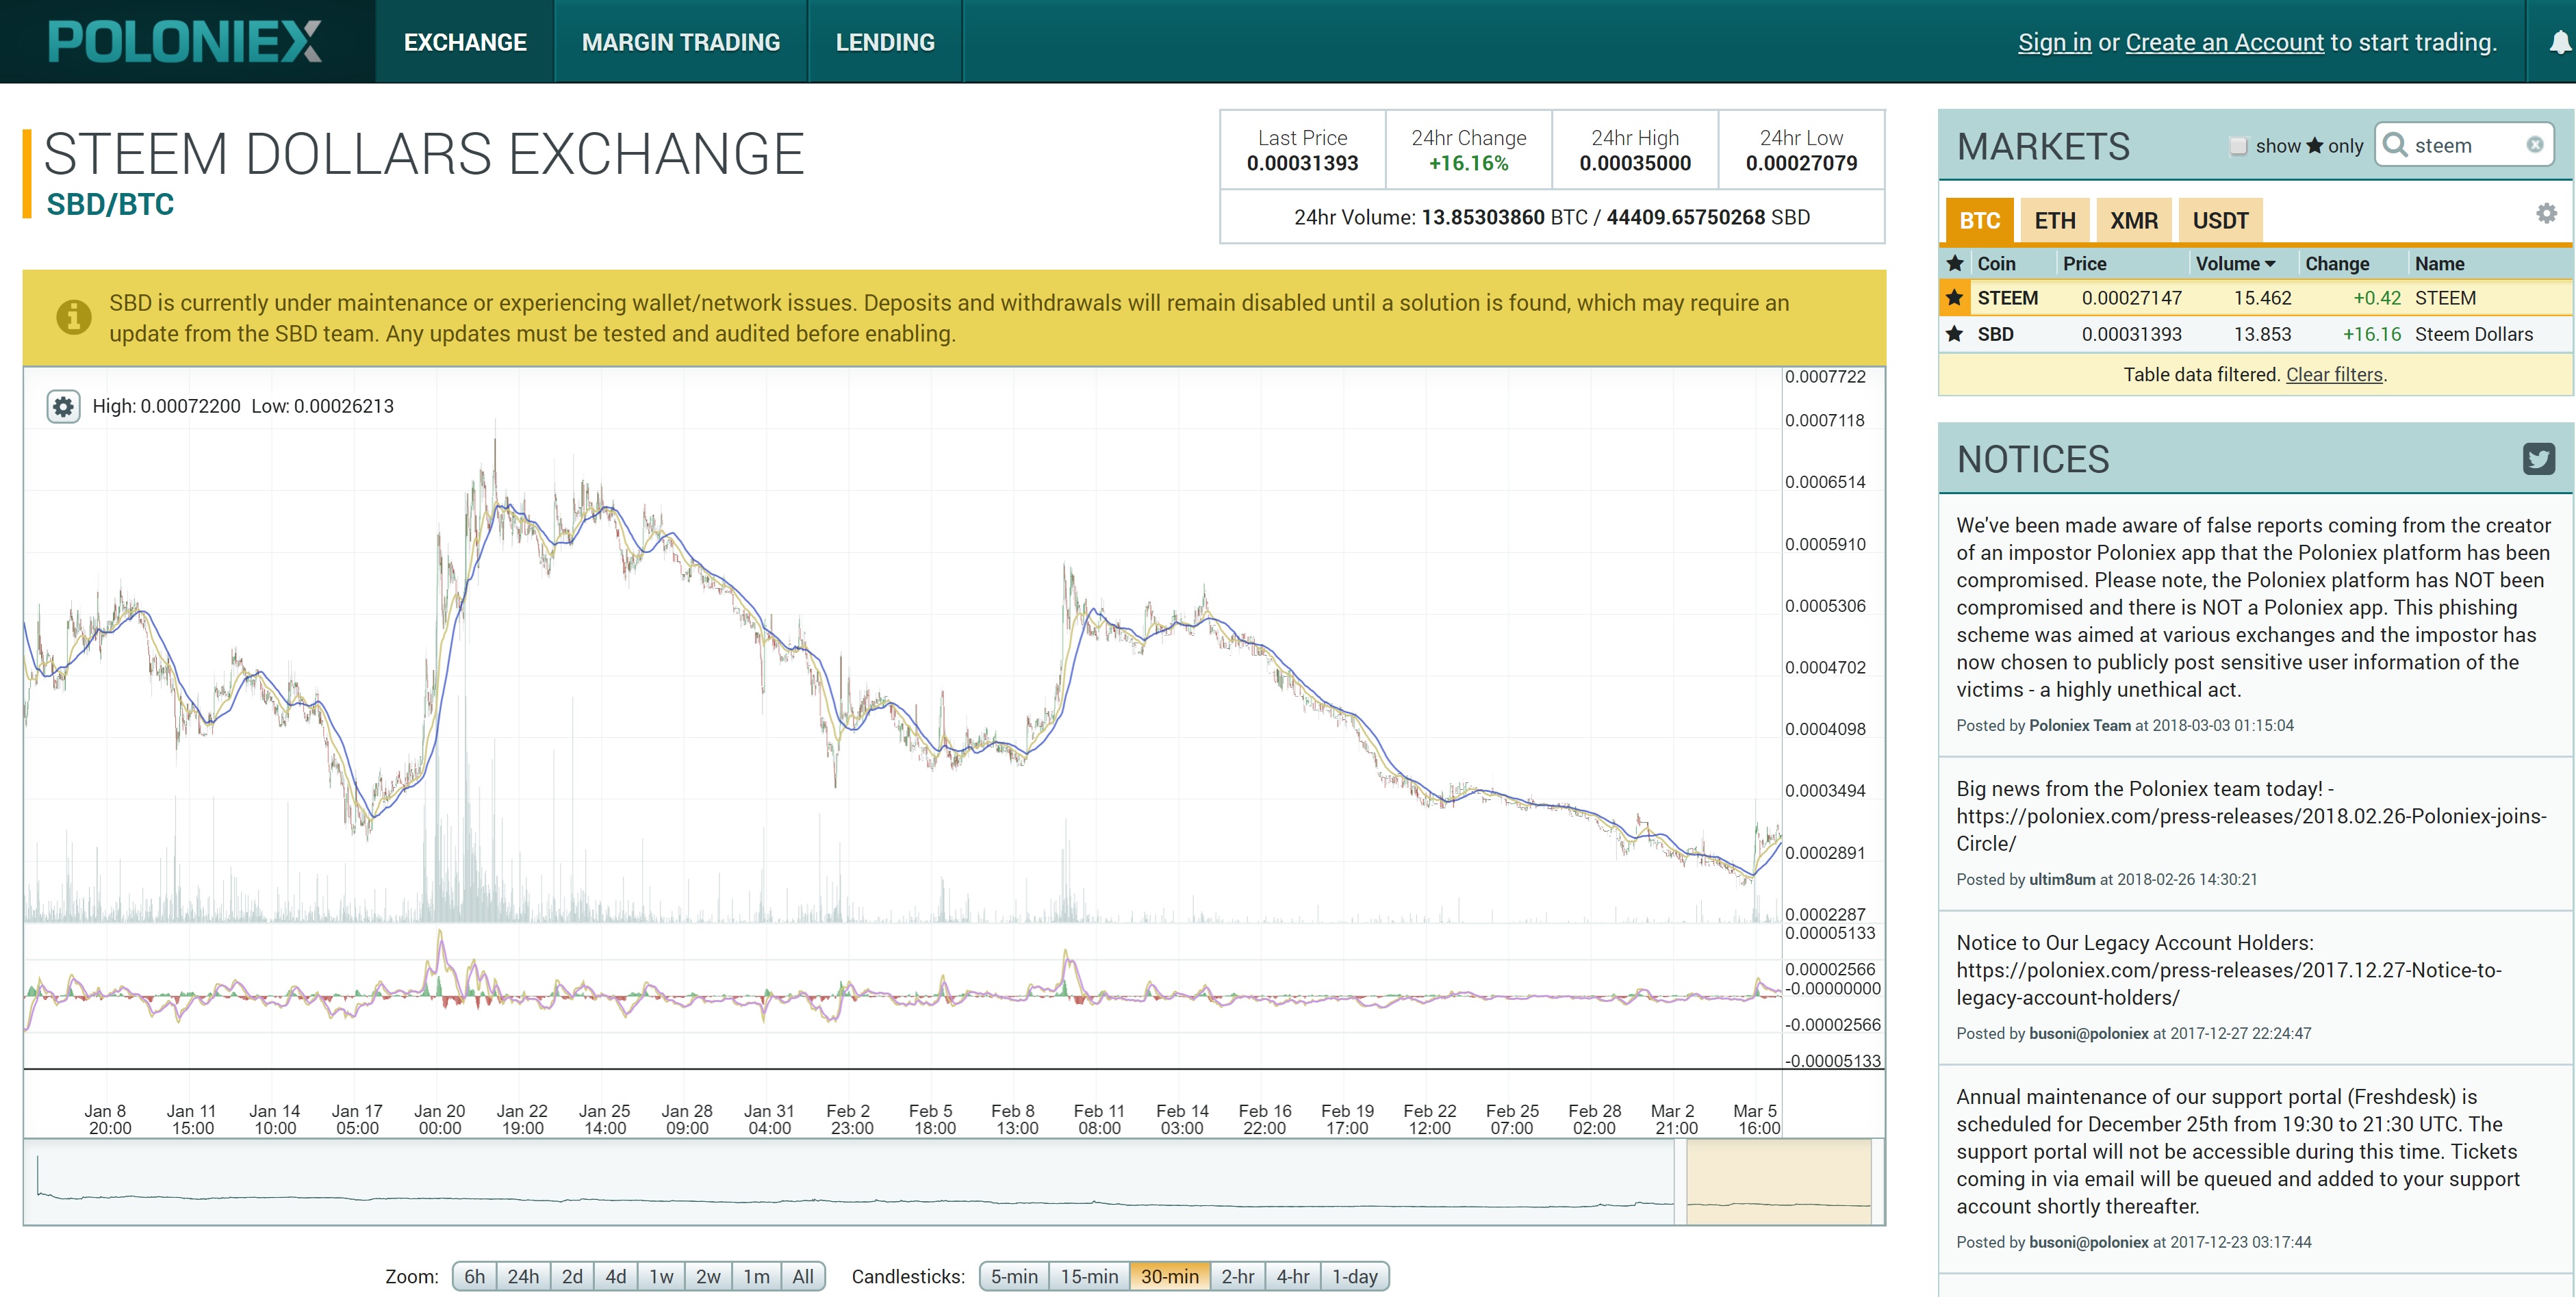Click the Sign in link
Viewport: 2576px width, 1297px height.
coord(2054,42)
